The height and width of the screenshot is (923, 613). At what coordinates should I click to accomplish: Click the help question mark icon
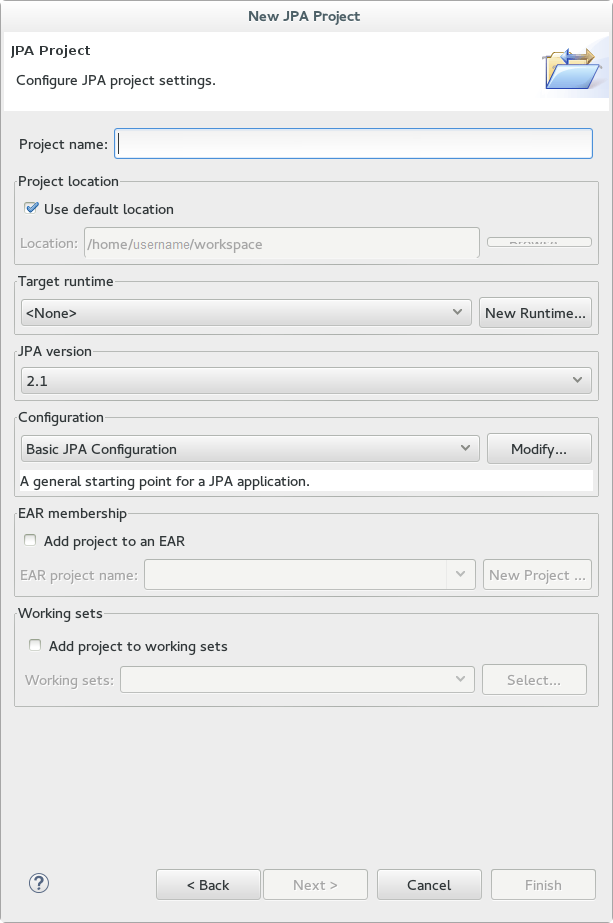pos(39,883)
